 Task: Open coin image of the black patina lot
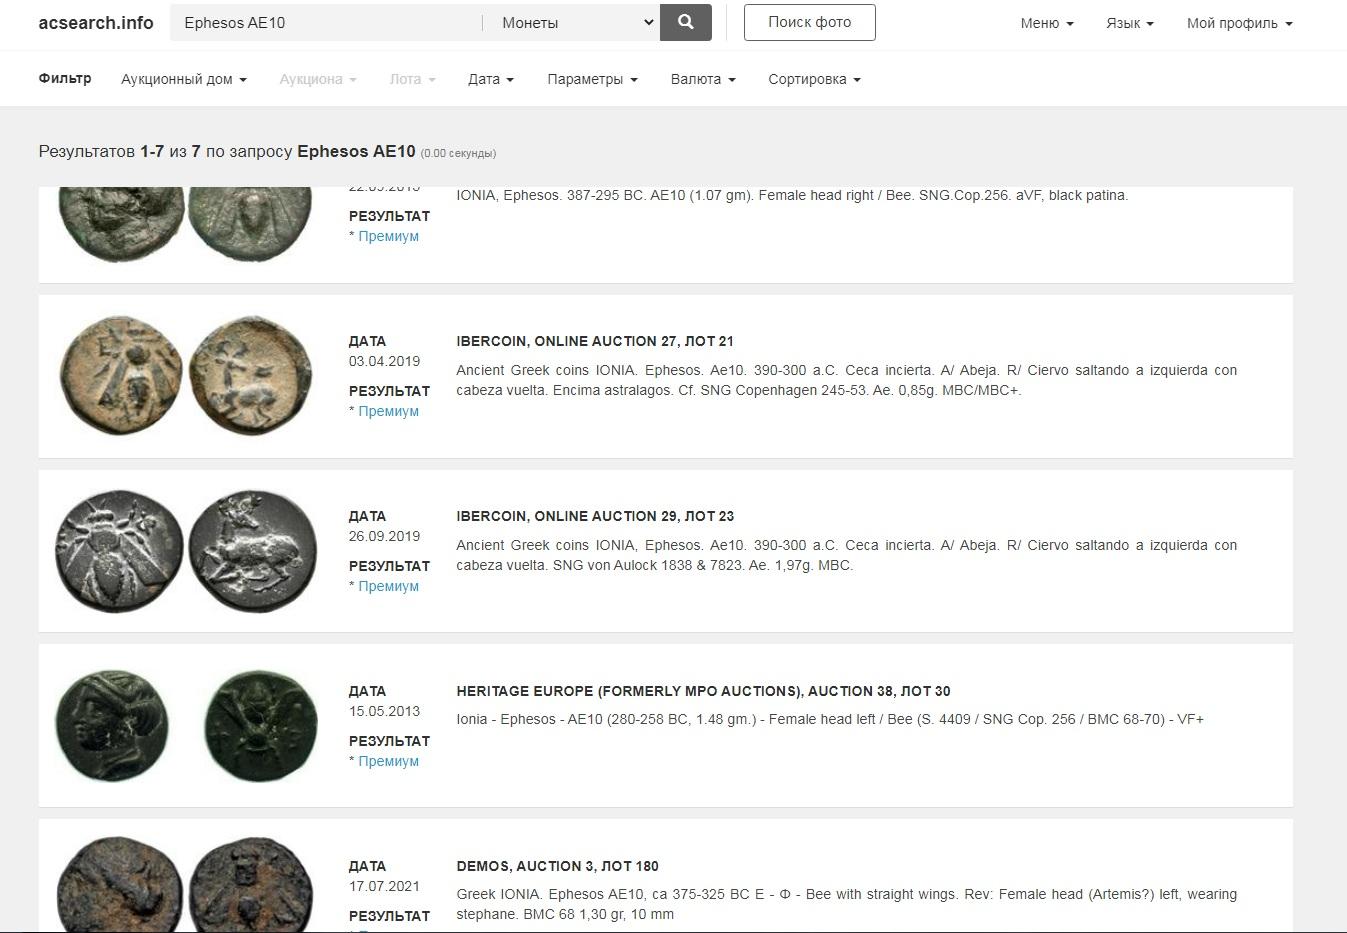pos(186,224)
